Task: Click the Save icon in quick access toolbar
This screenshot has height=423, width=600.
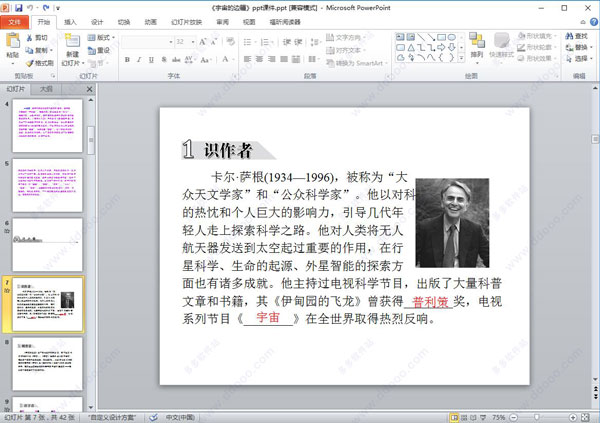Action: pyautogui.click(x=18, y=7)
